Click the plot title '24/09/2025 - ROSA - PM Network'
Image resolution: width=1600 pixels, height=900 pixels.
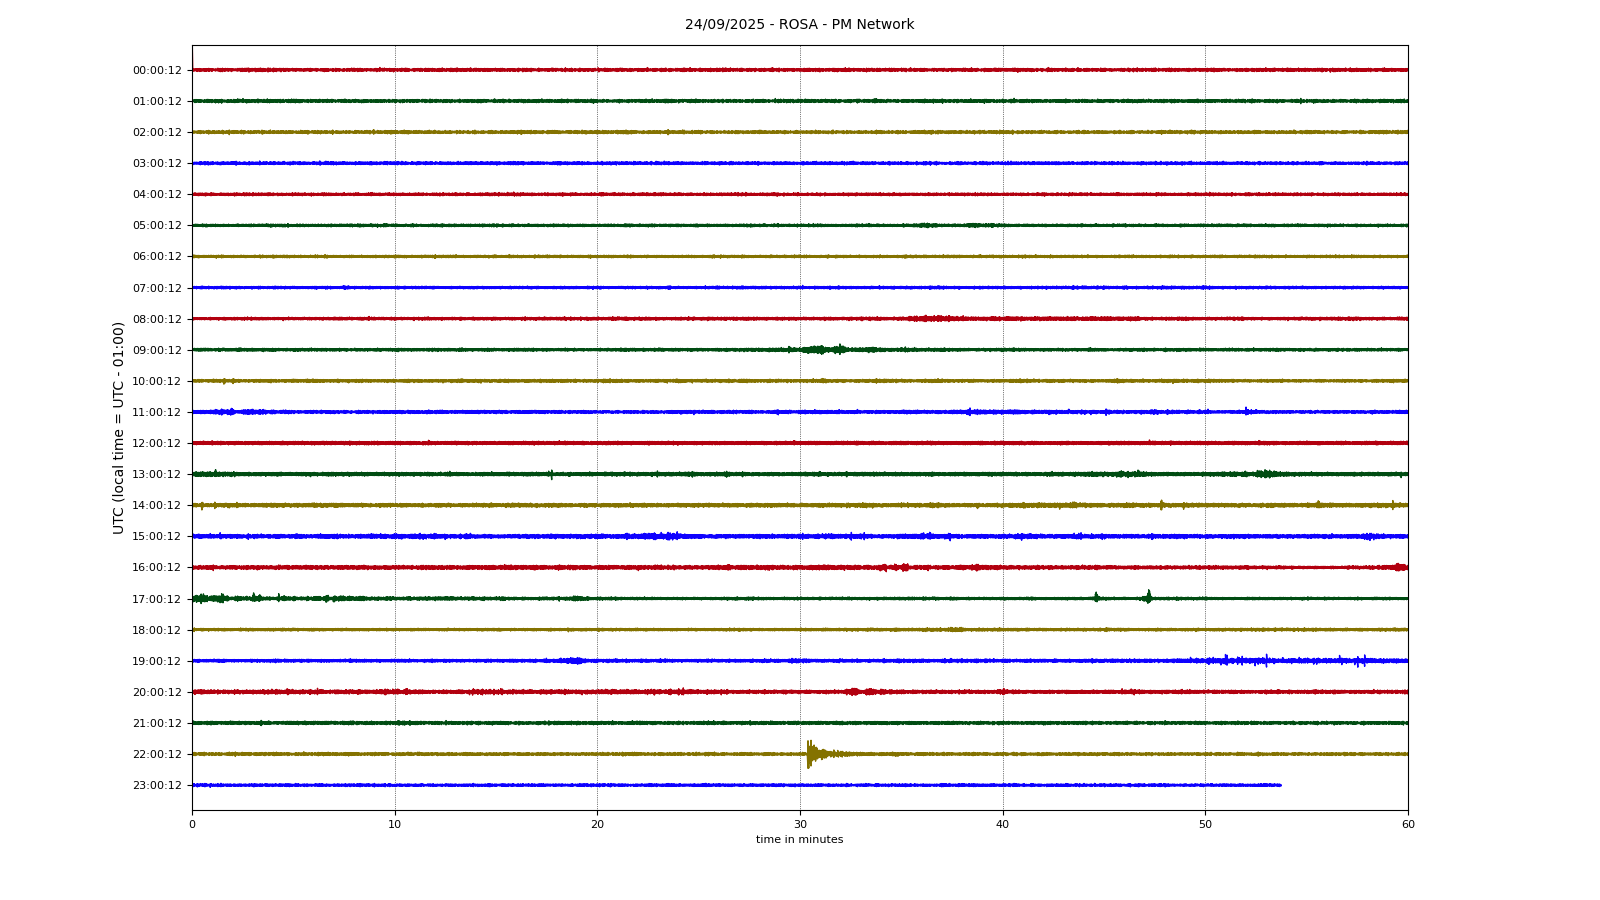tap(799, 25)
